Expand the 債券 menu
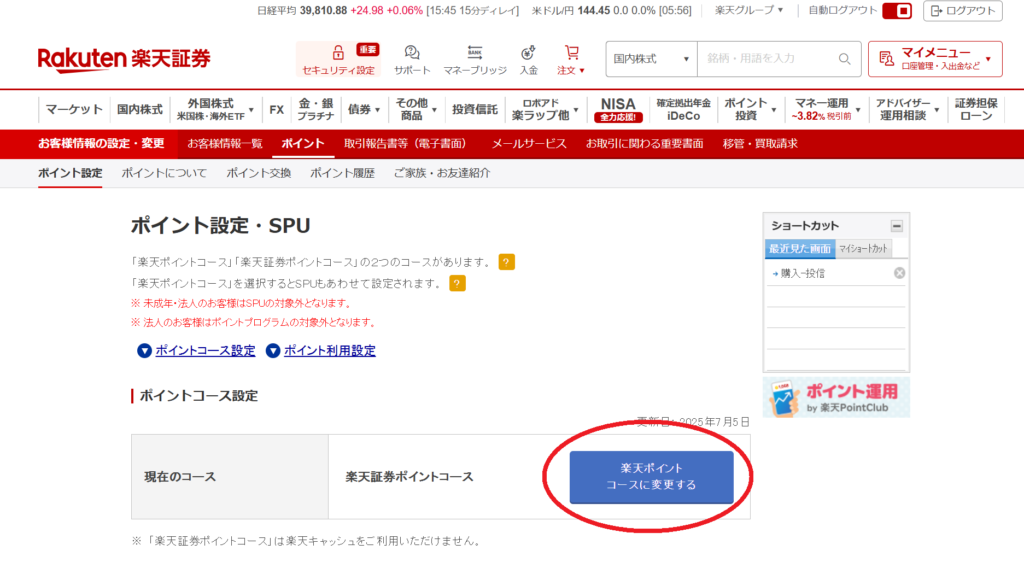 tap(364, 109)
